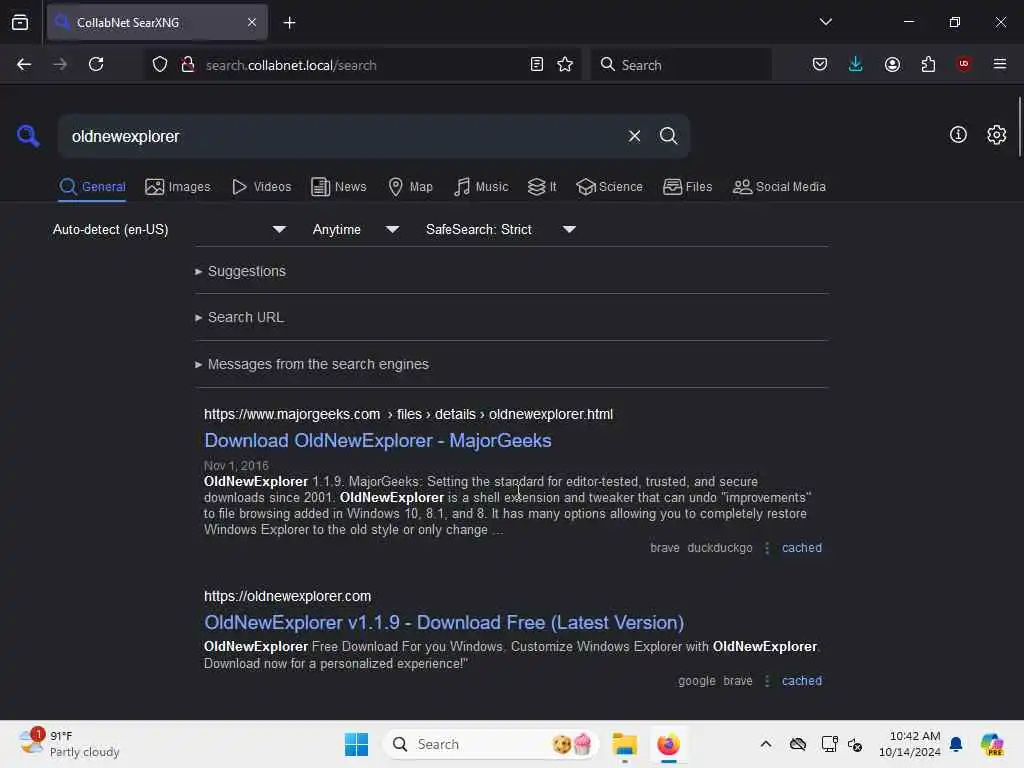Open weather widget 91°F Partly cloudy
This screenshot has height=768, width=1024.
coord(69,744)
